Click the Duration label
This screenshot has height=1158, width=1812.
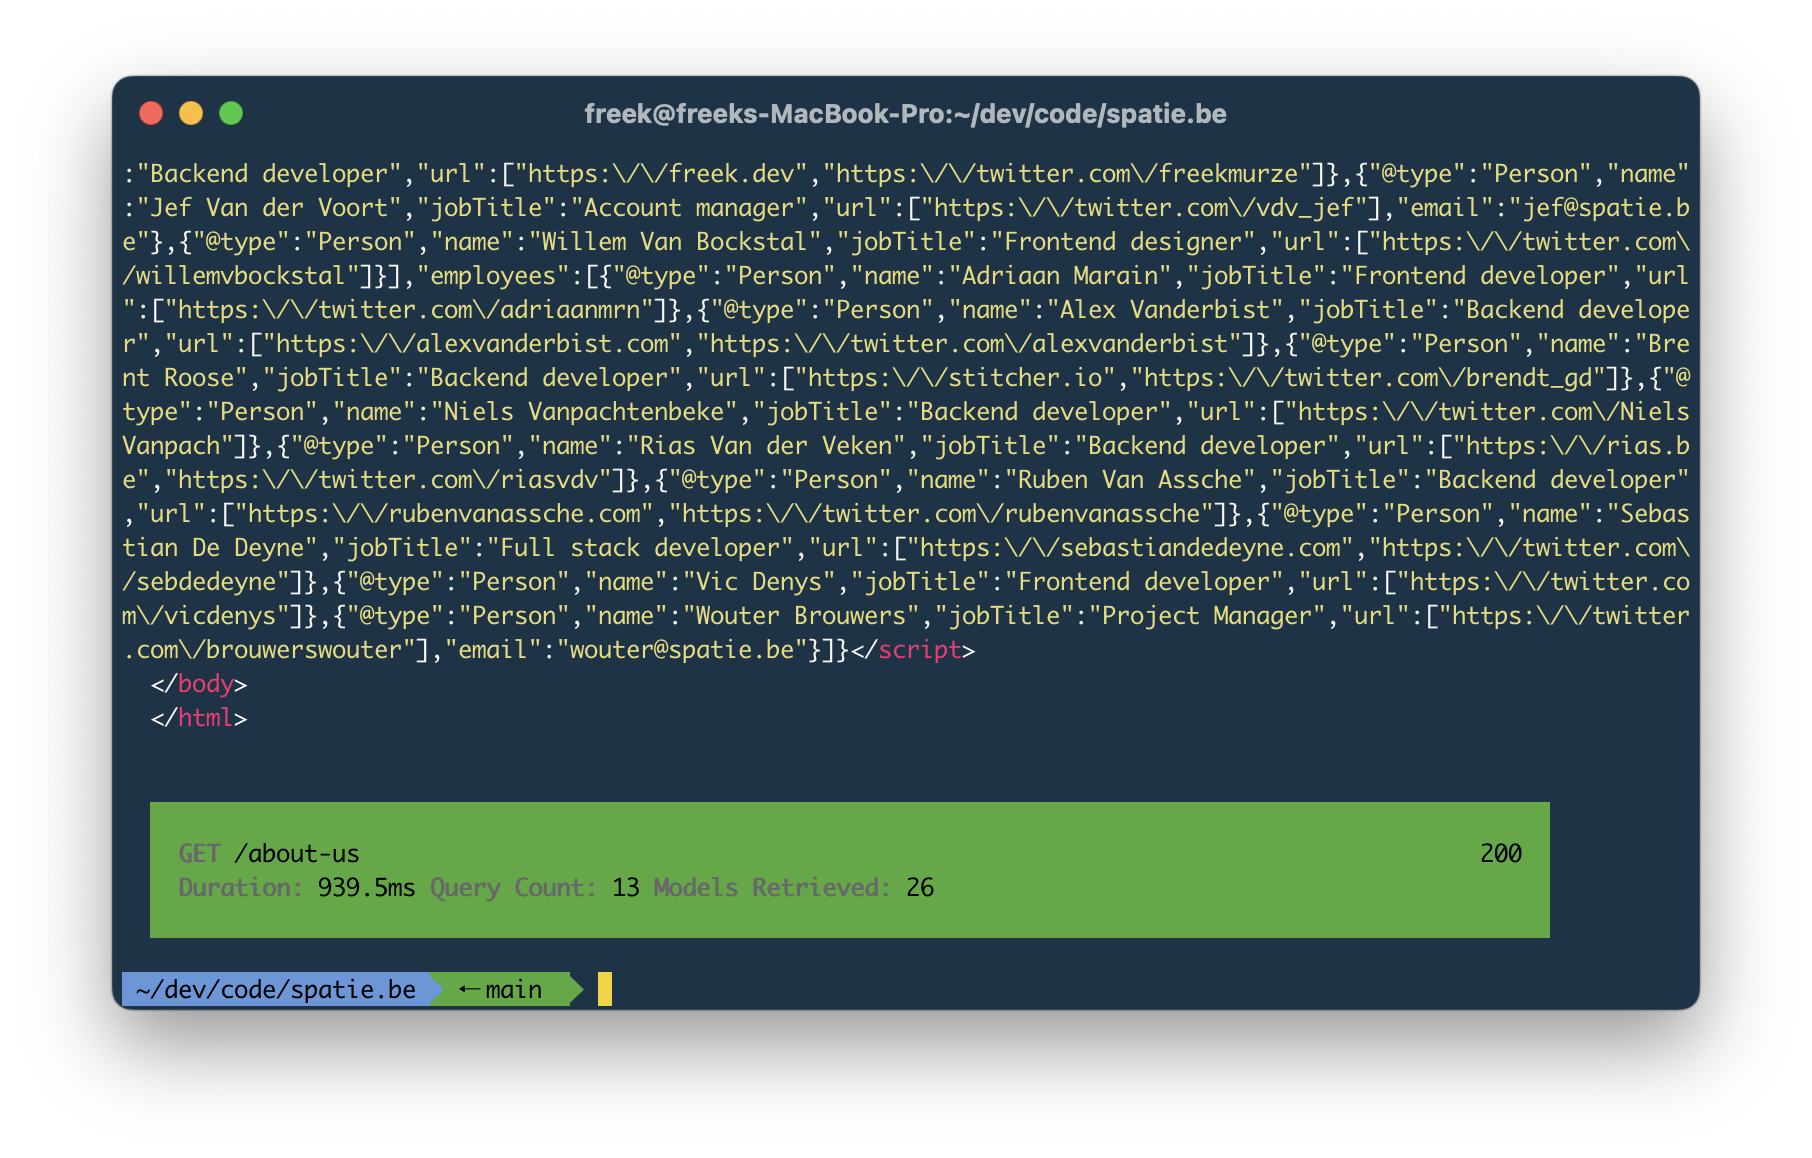click(241, 888)
